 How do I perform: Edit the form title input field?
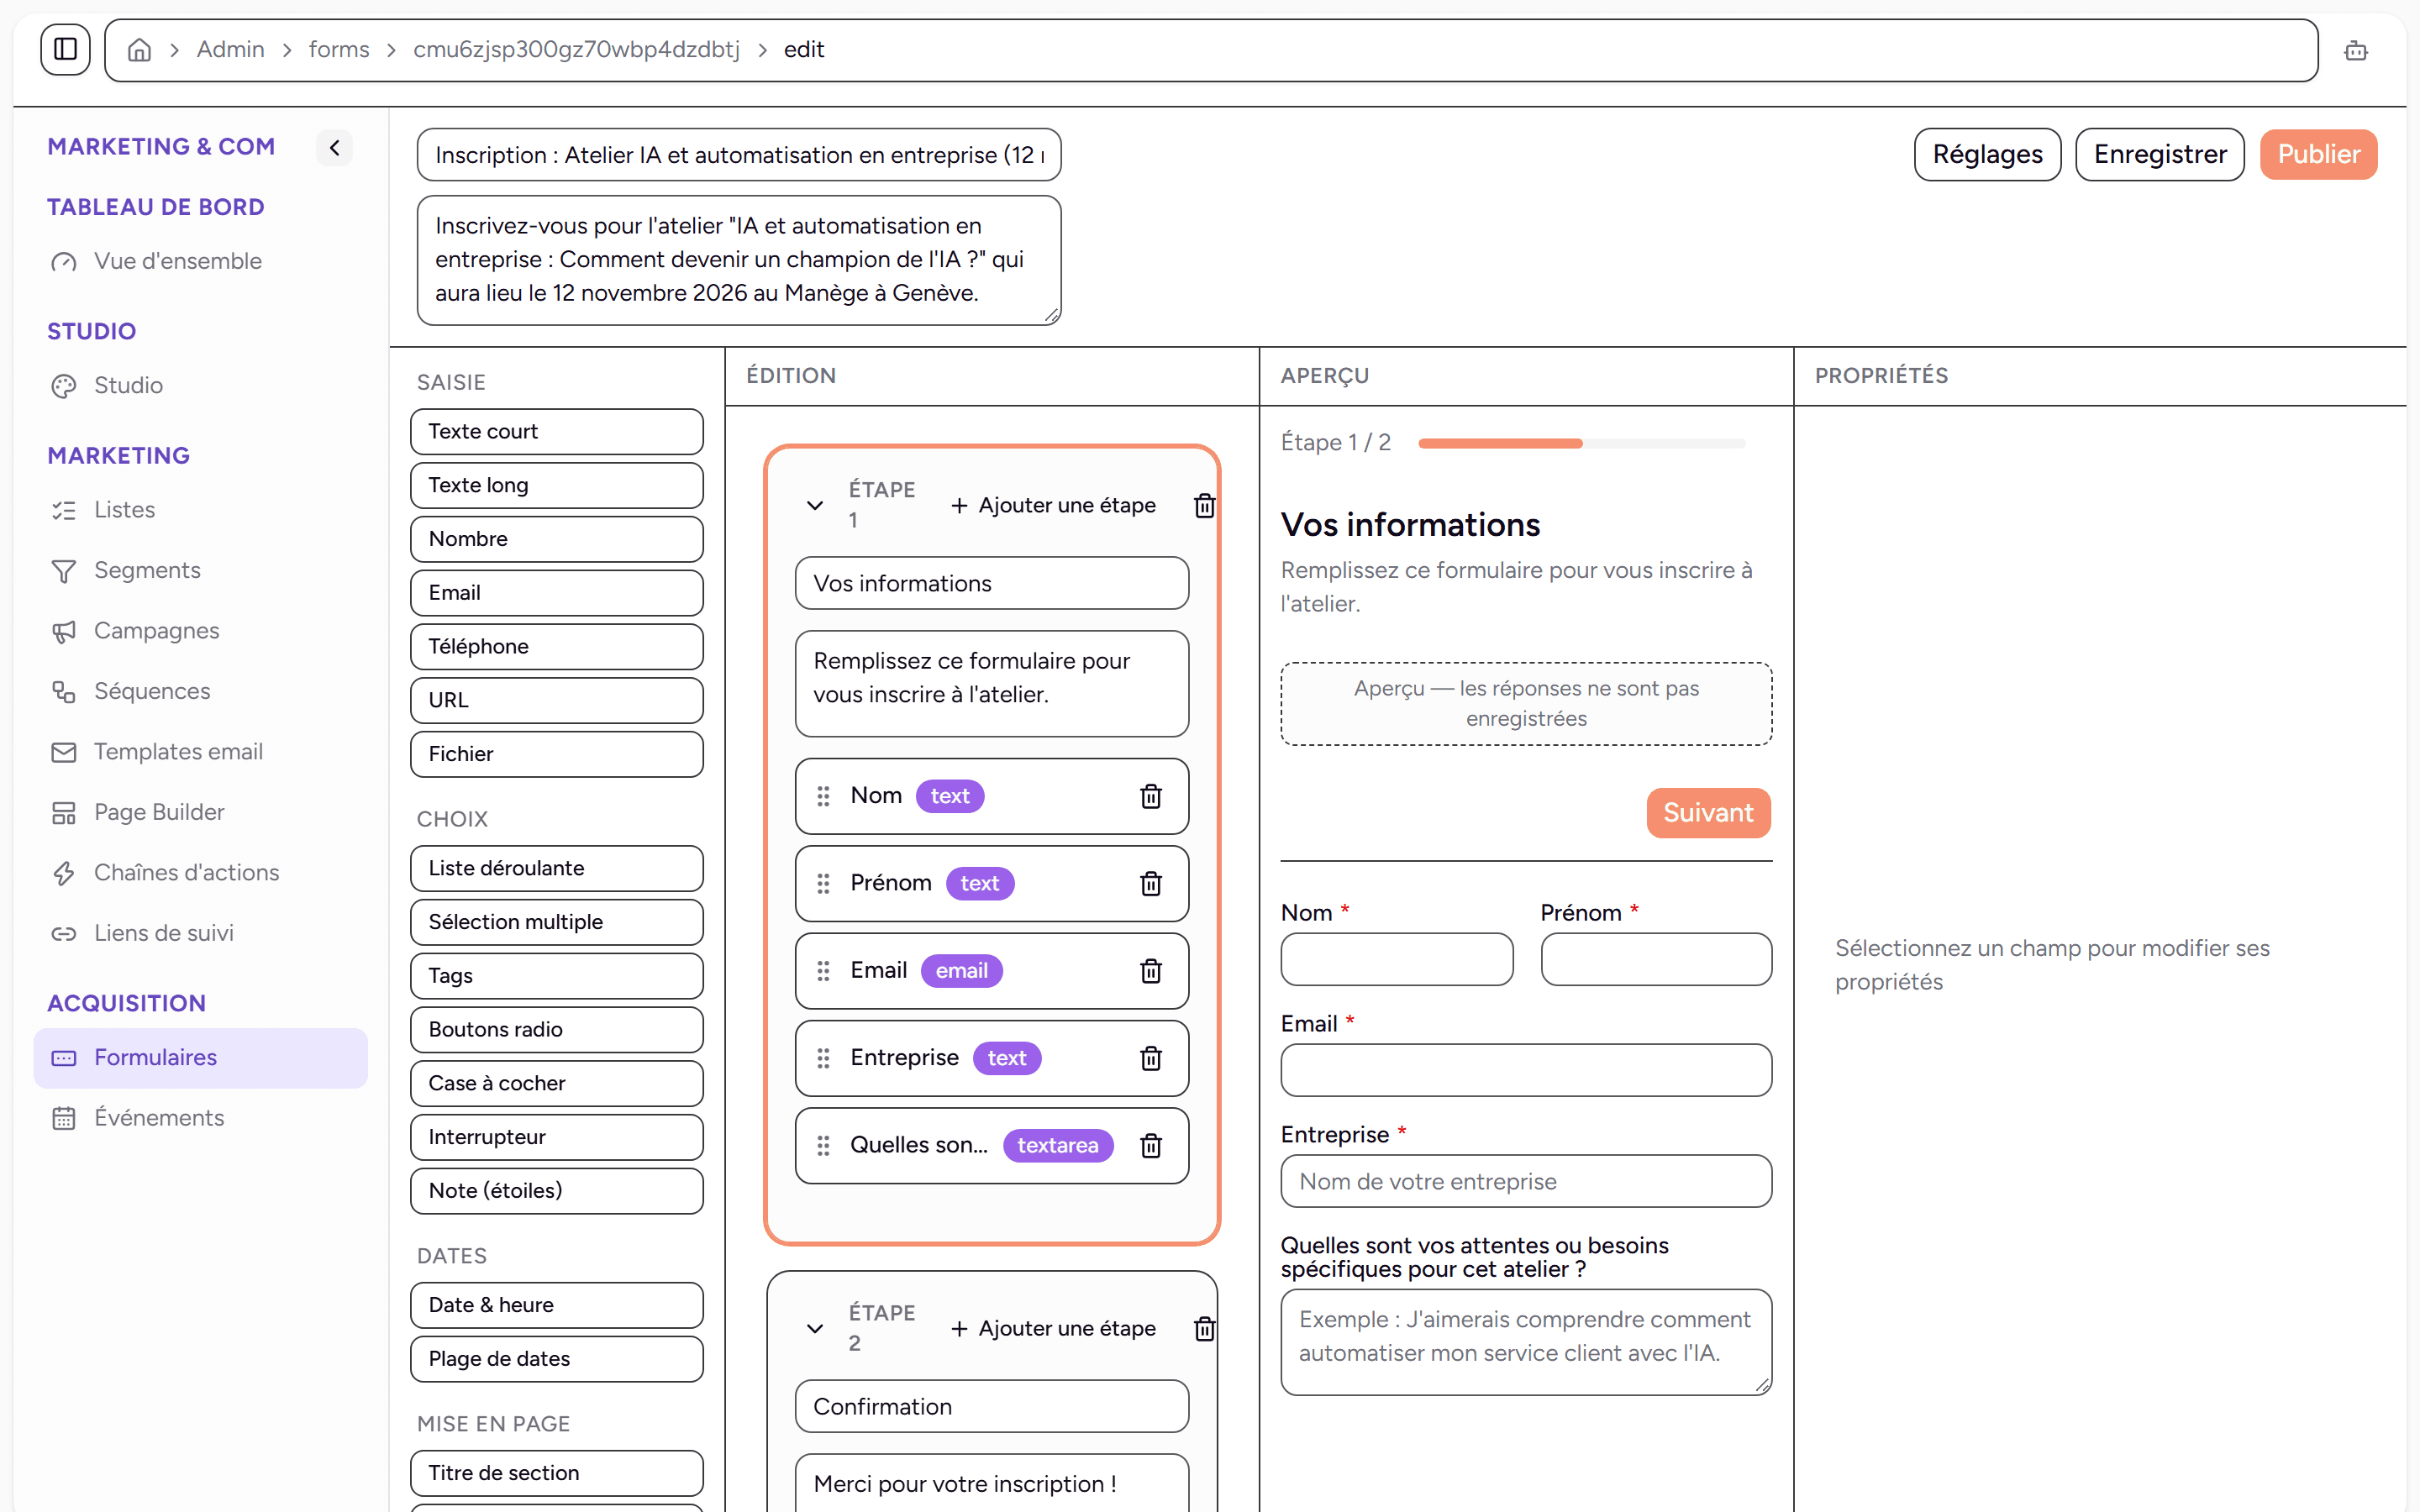pyautogui.click(x=739, y=155)
